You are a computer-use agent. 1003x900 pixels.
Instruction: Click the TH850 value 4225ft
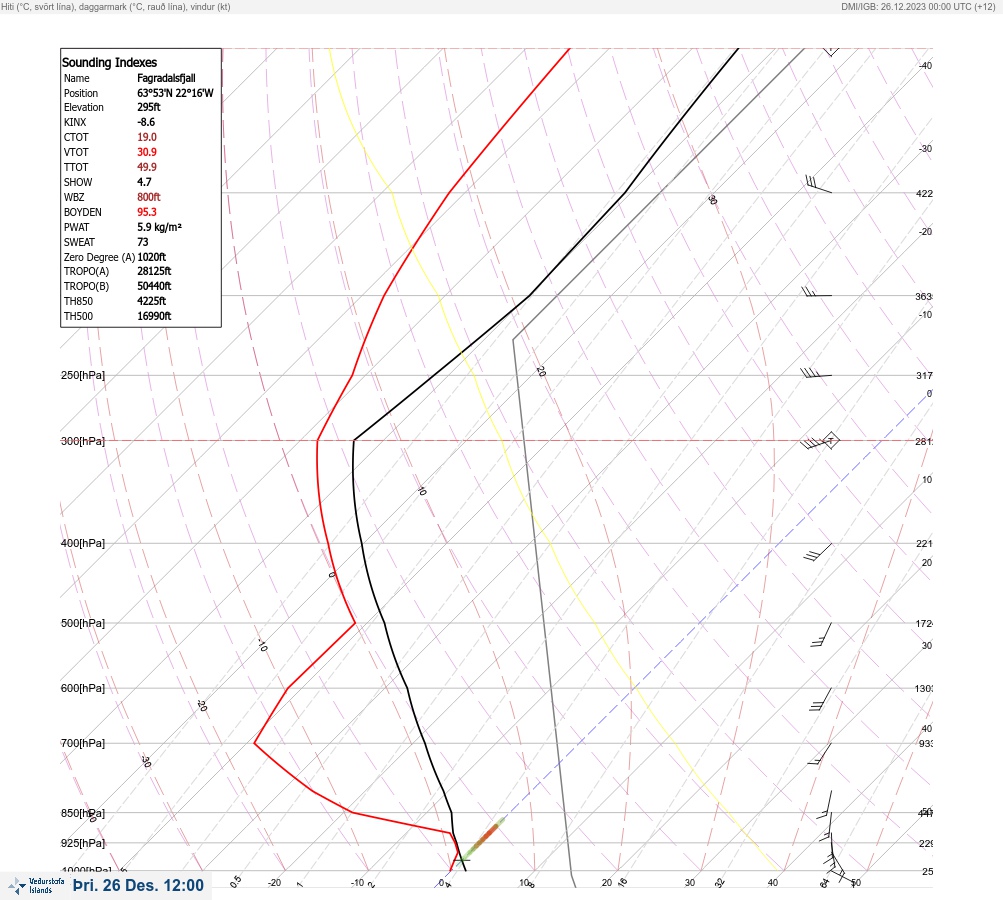coord(152,301)
